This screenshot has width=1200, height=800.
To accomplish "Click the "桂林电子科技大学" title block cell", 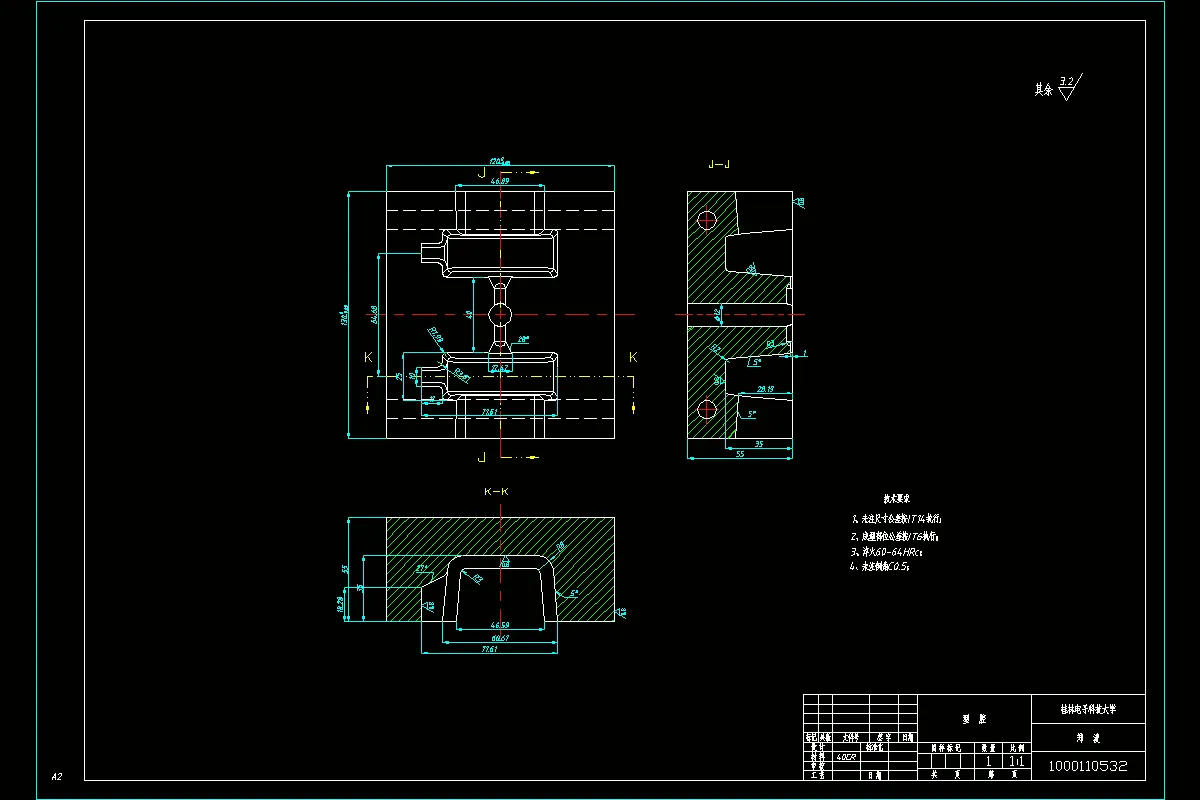I will (x=1088, y=709).
